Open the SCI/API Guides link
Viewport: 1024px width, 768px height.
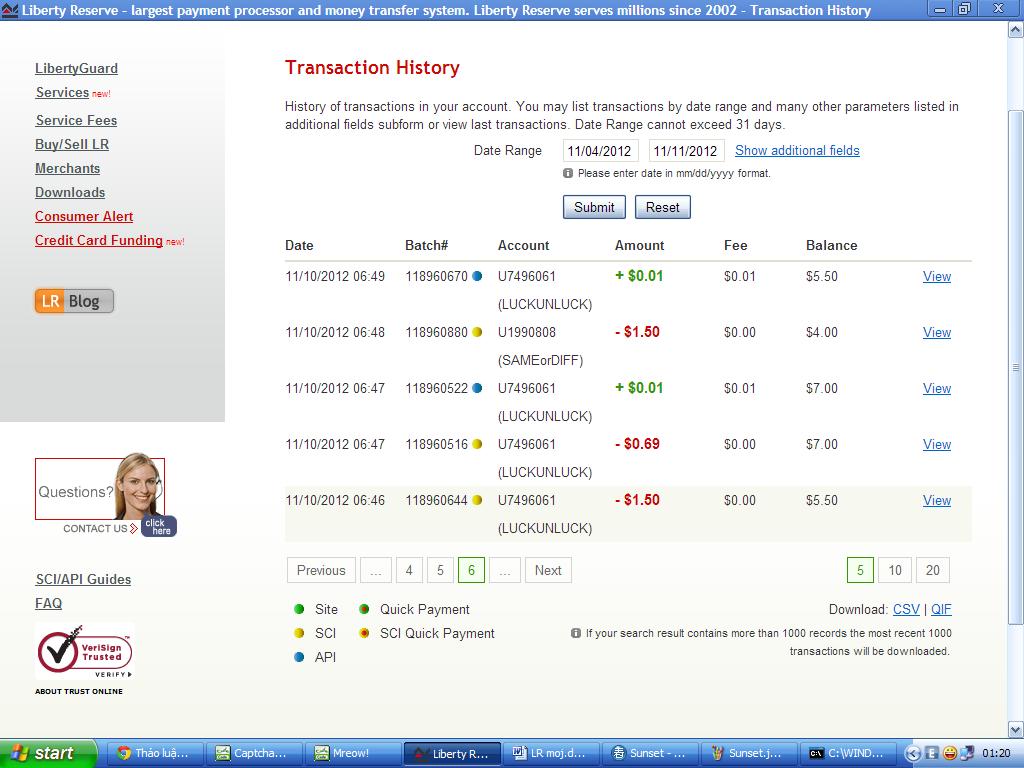coord(83,579)
